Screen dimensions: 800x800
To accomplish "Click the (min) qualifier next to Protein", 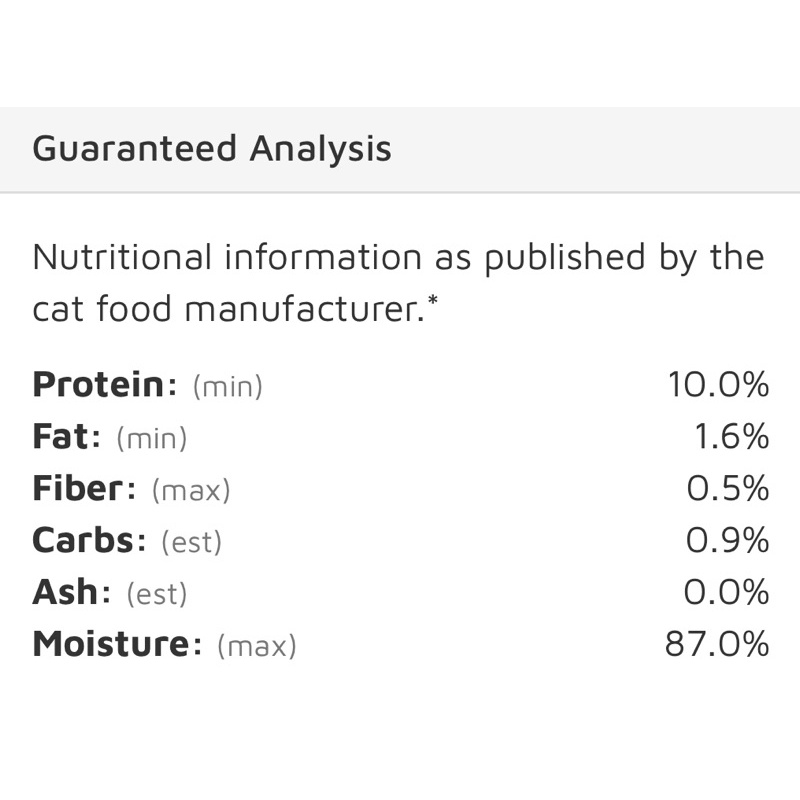I will point(228,386).
